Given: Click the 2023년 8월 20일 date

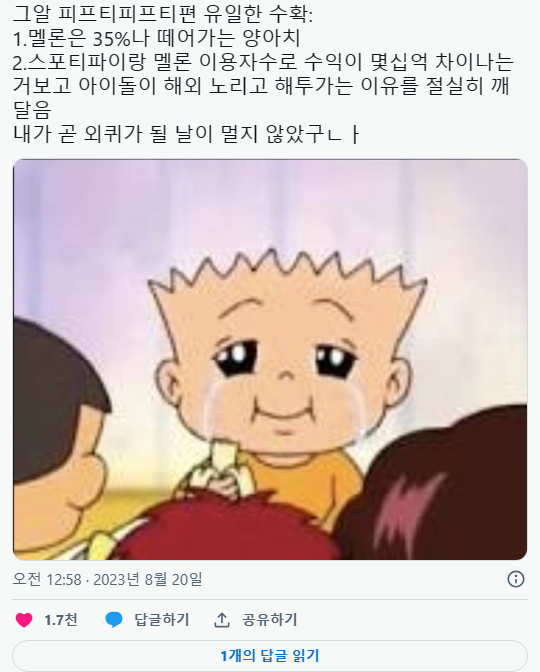Looking at the screenshot, I should pyautogui.click(x=147, y=579).
